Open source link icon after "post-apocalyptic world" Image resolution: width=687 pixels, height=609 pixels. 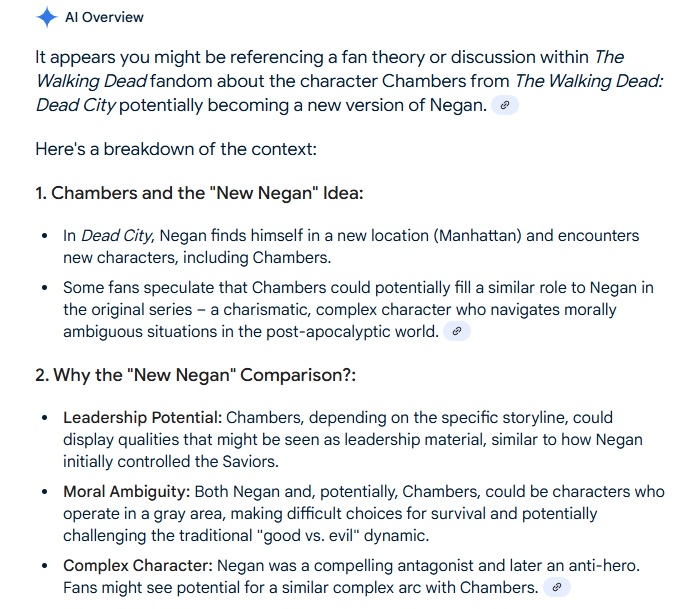[x=457, y=331]
